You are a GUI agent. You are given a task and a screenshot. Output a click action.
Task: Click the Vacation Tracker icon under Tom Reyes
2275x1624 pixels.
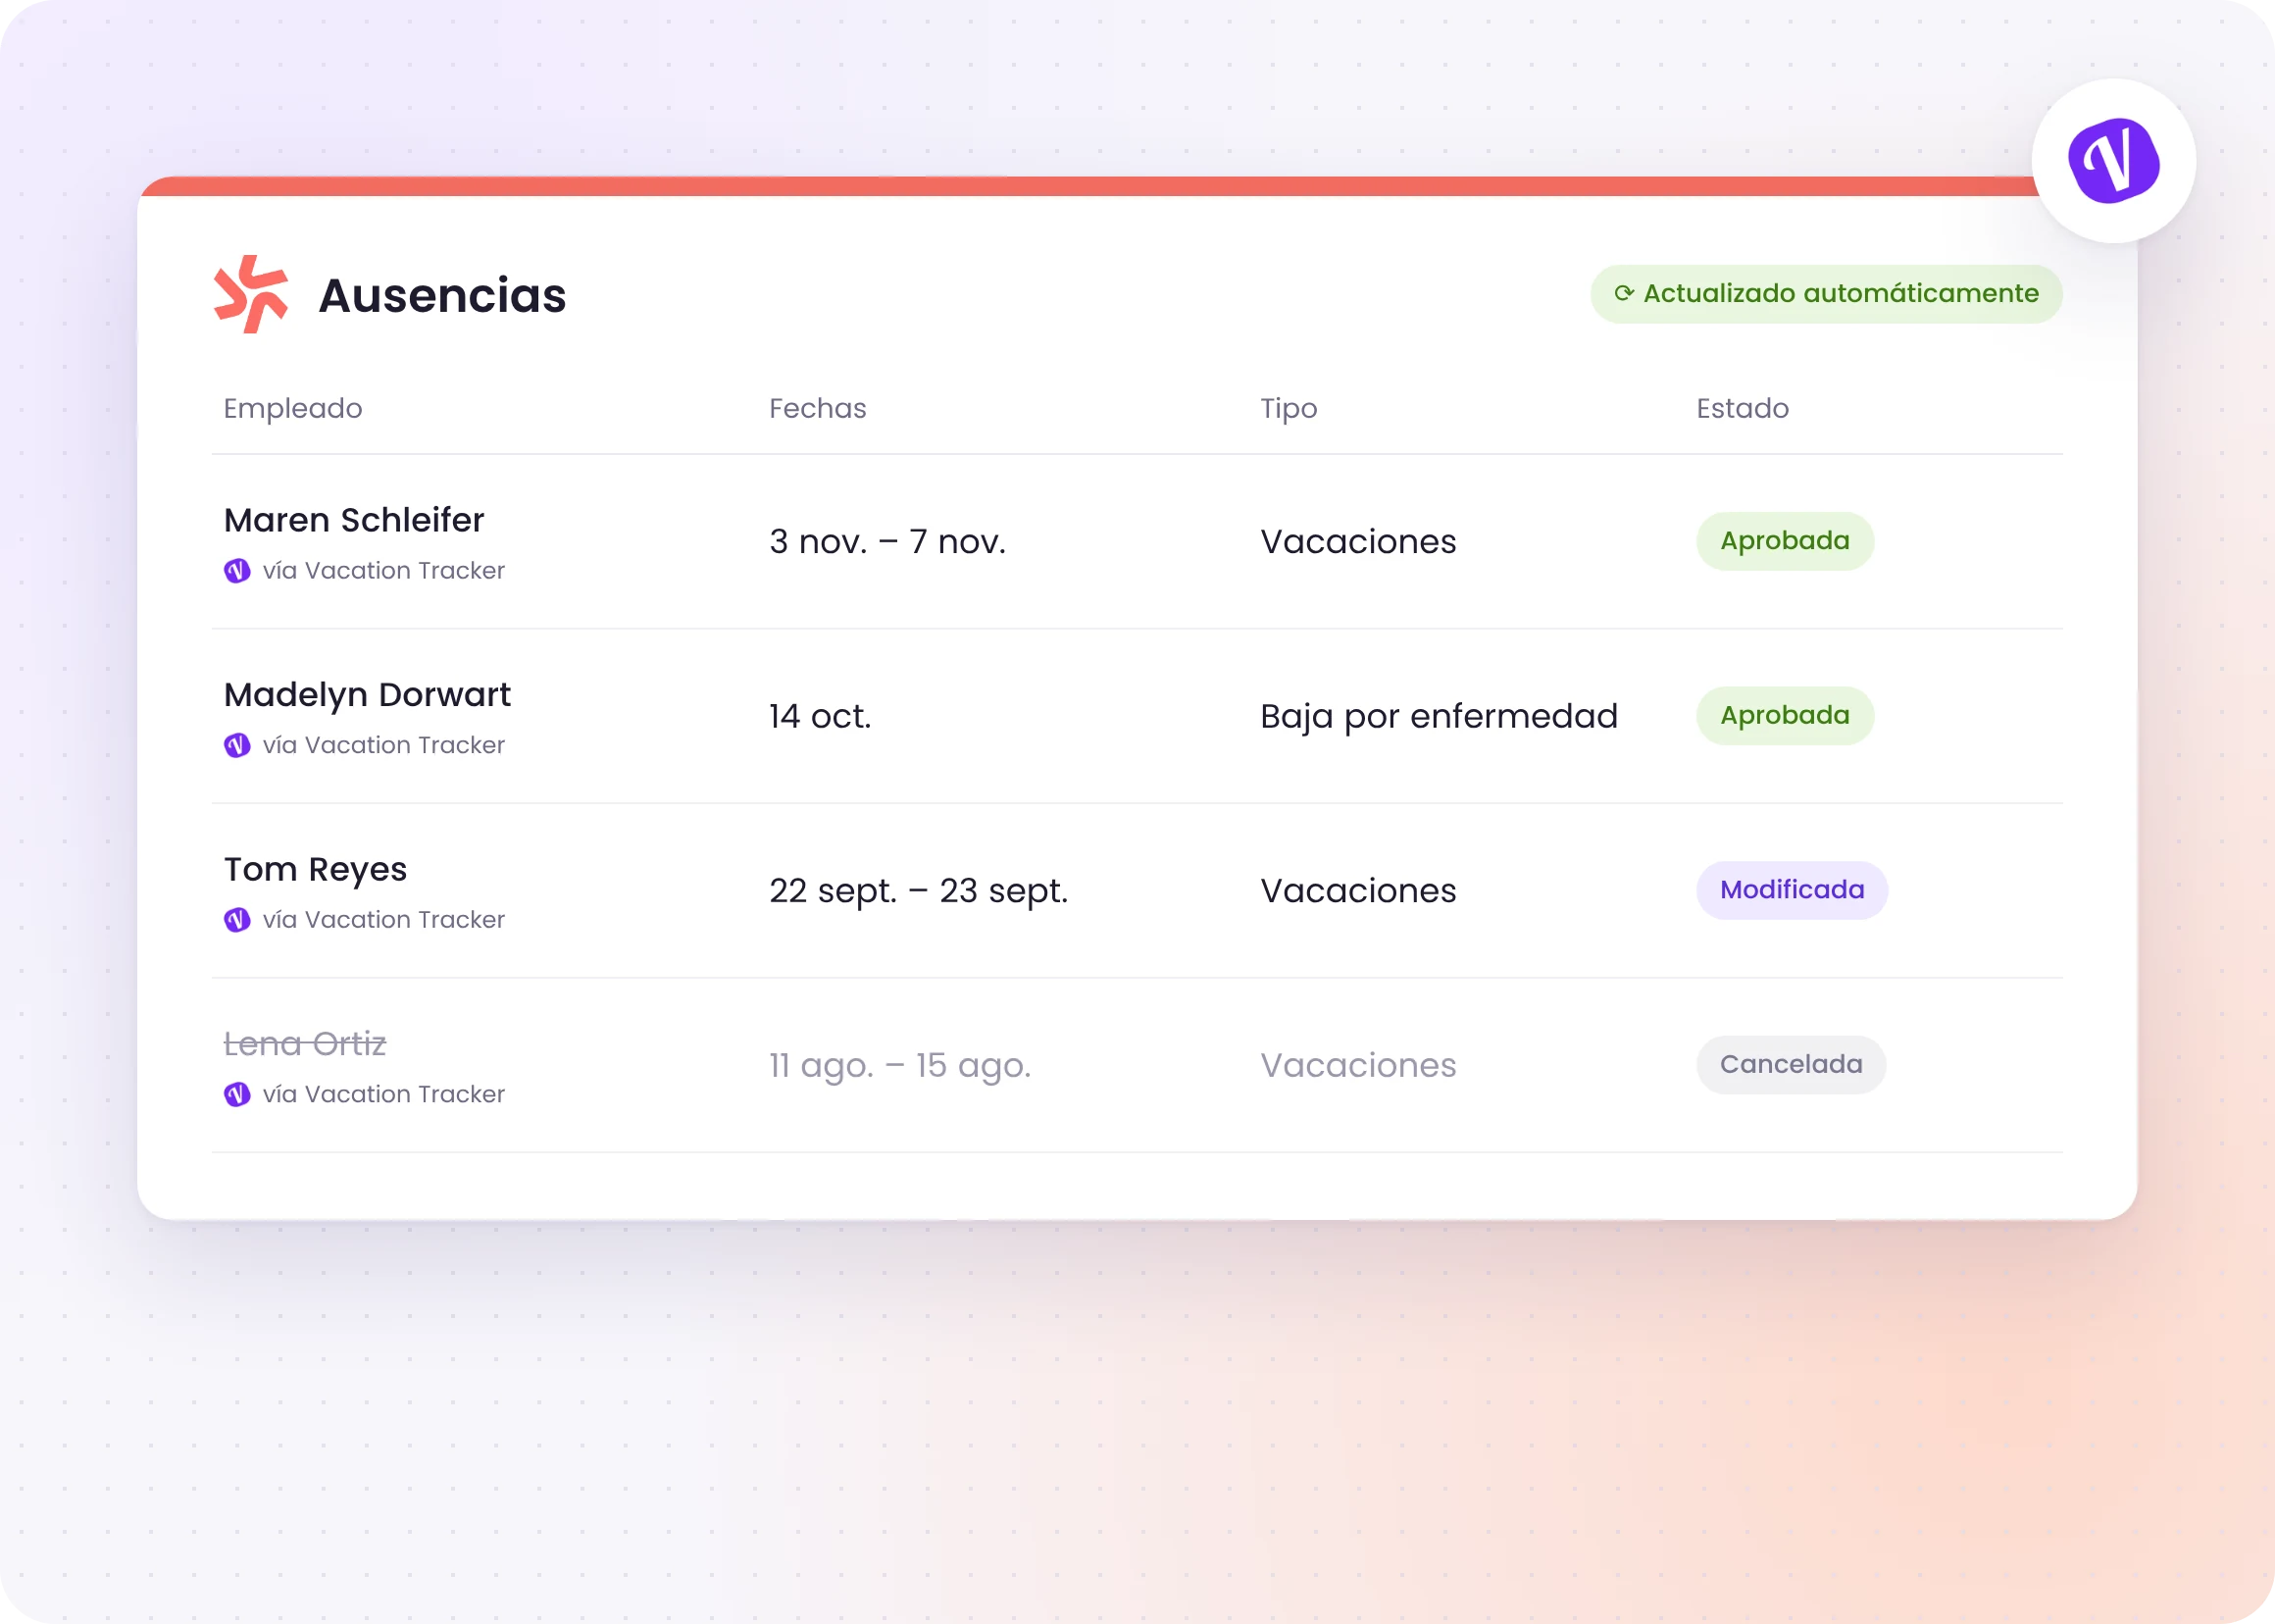coord(237,919)
